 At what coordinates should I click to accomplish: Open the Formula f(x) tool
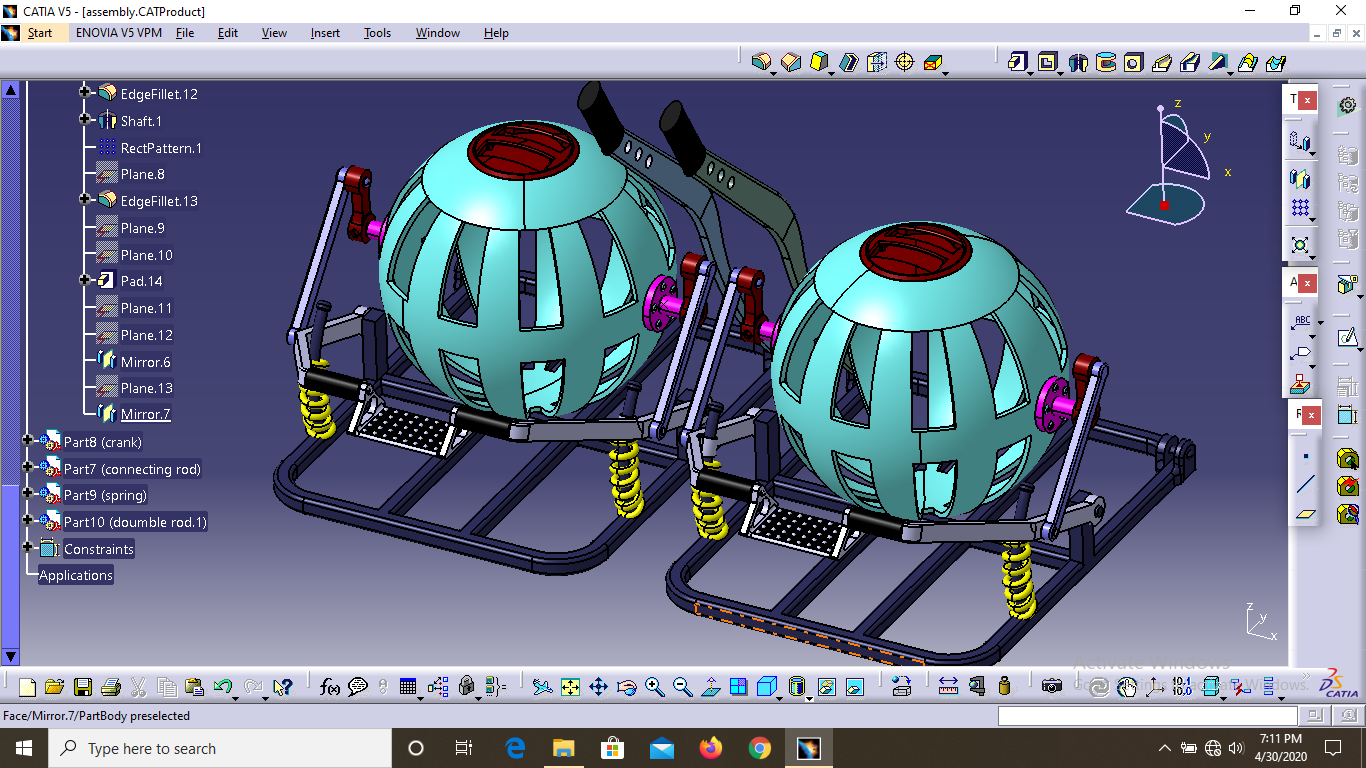point(329,687)
